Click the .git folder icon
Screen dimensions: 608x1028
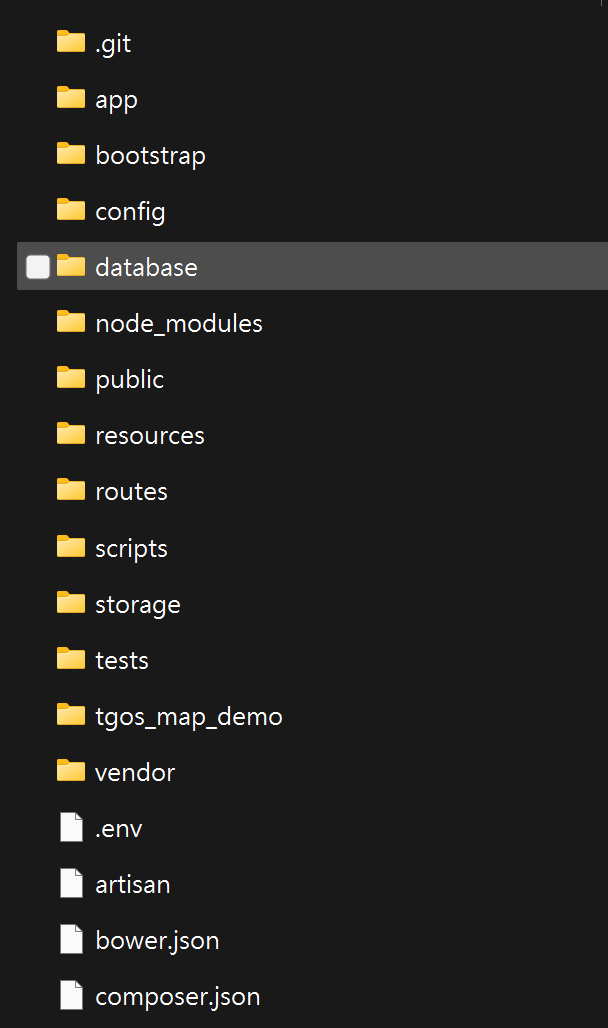point(71,42)
